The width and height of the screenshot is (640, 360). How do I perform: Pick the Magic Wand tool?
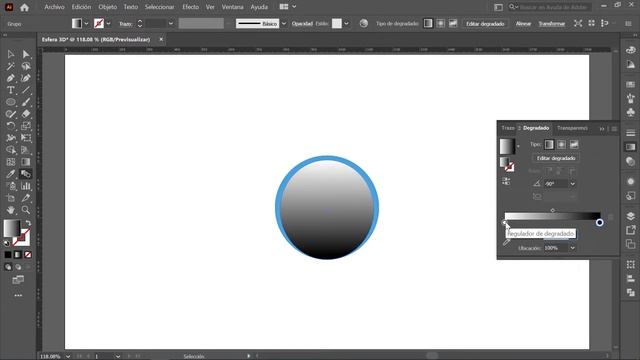(x=11, y=66)
